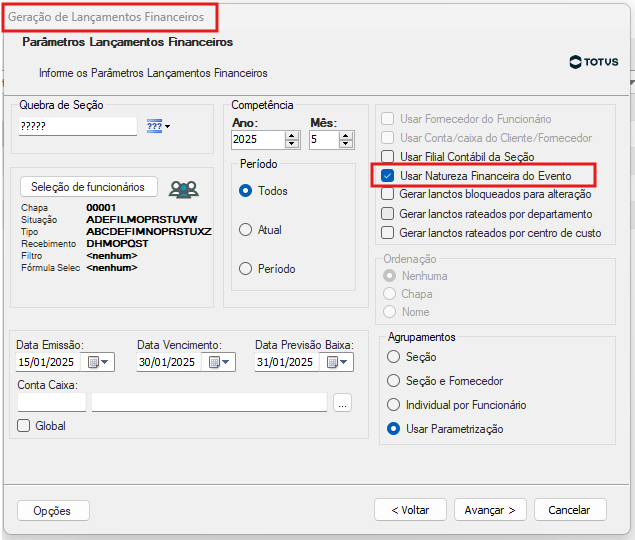Uncheck Usar Natureza Financeira do Evento
Image resolution: width=635 pixels, height=540 pixels.
(x=388, y=175)
